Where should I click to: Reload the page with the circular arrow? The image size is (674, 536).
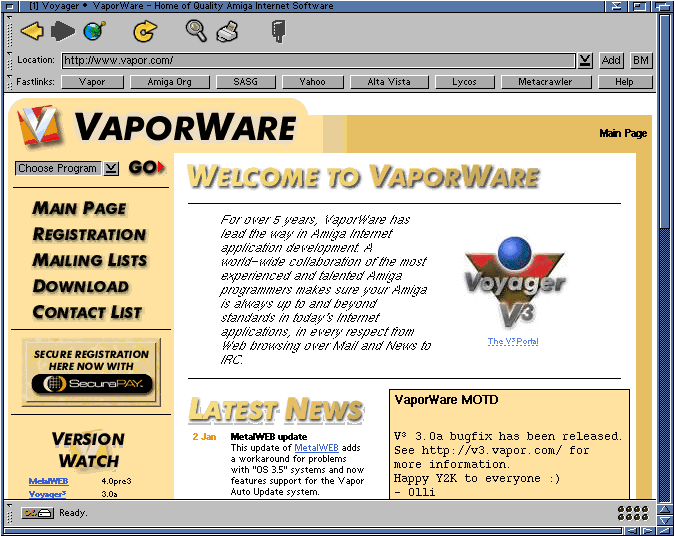point(144,31)
